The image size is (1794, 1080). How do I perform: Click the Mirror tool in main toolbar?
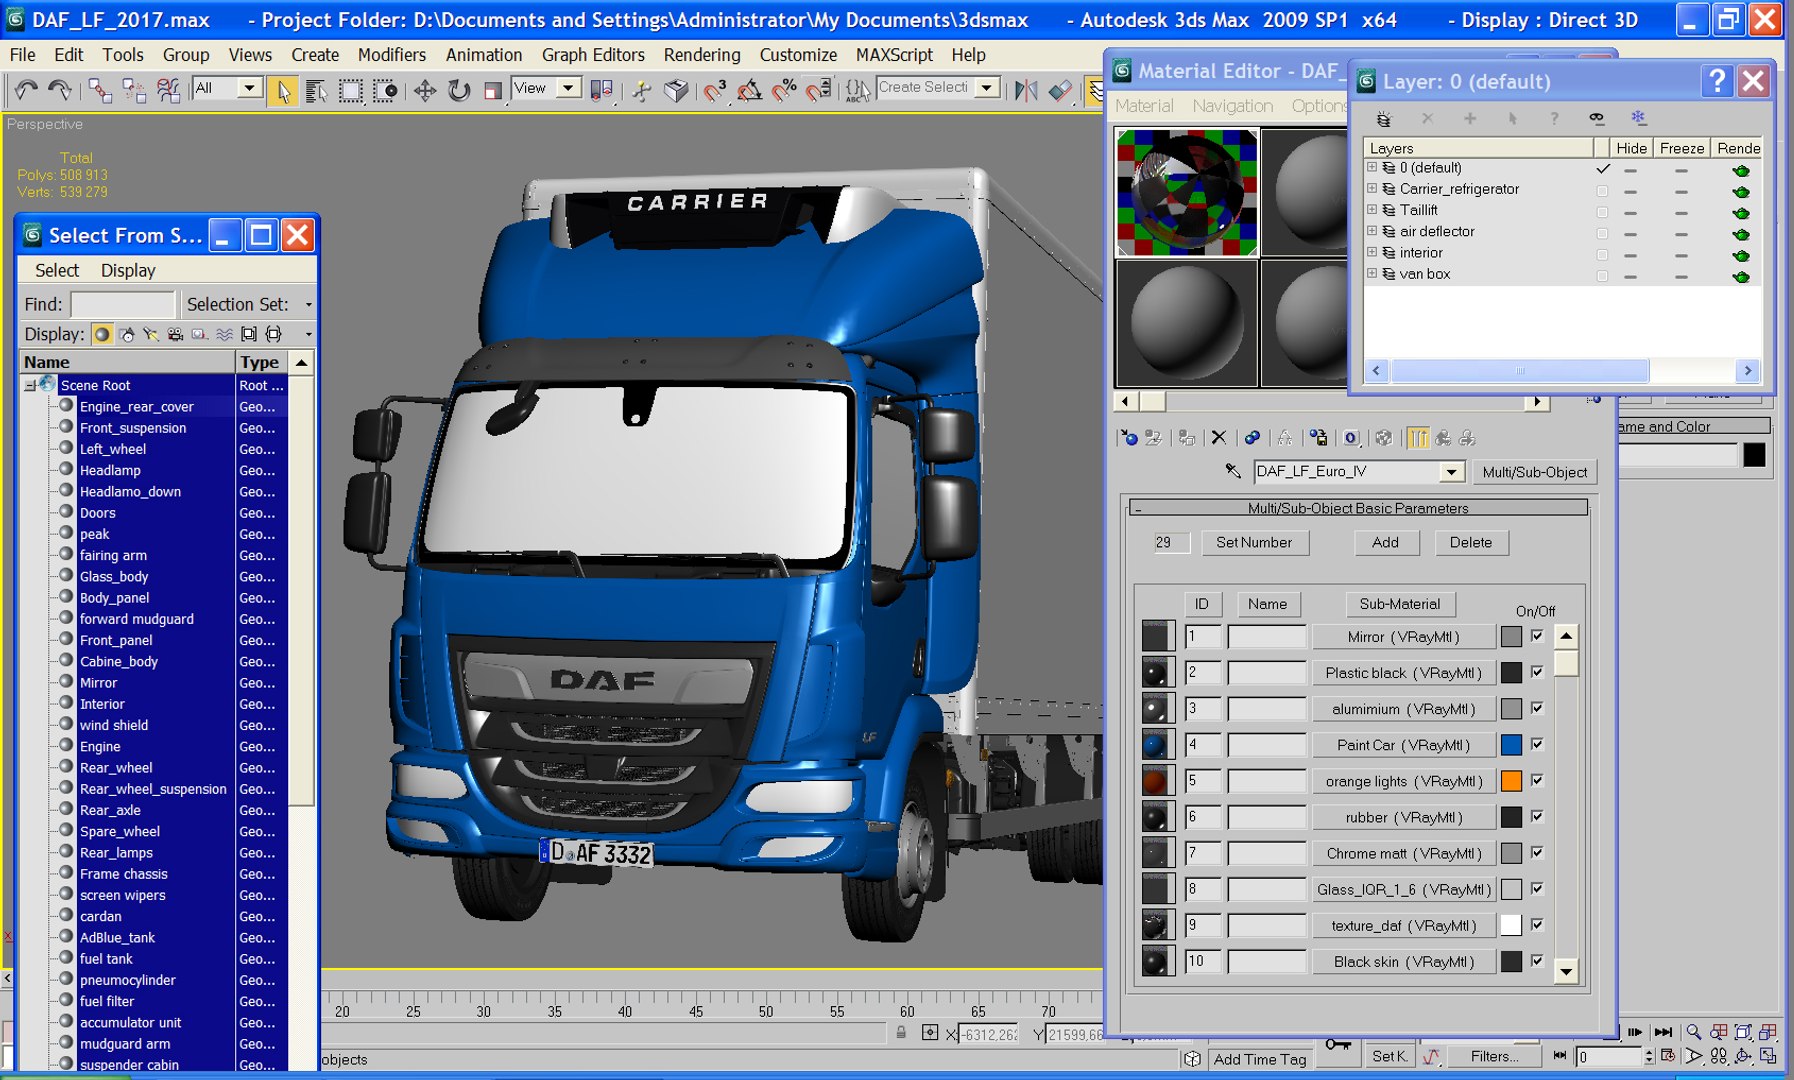[x=1026, y=91]
